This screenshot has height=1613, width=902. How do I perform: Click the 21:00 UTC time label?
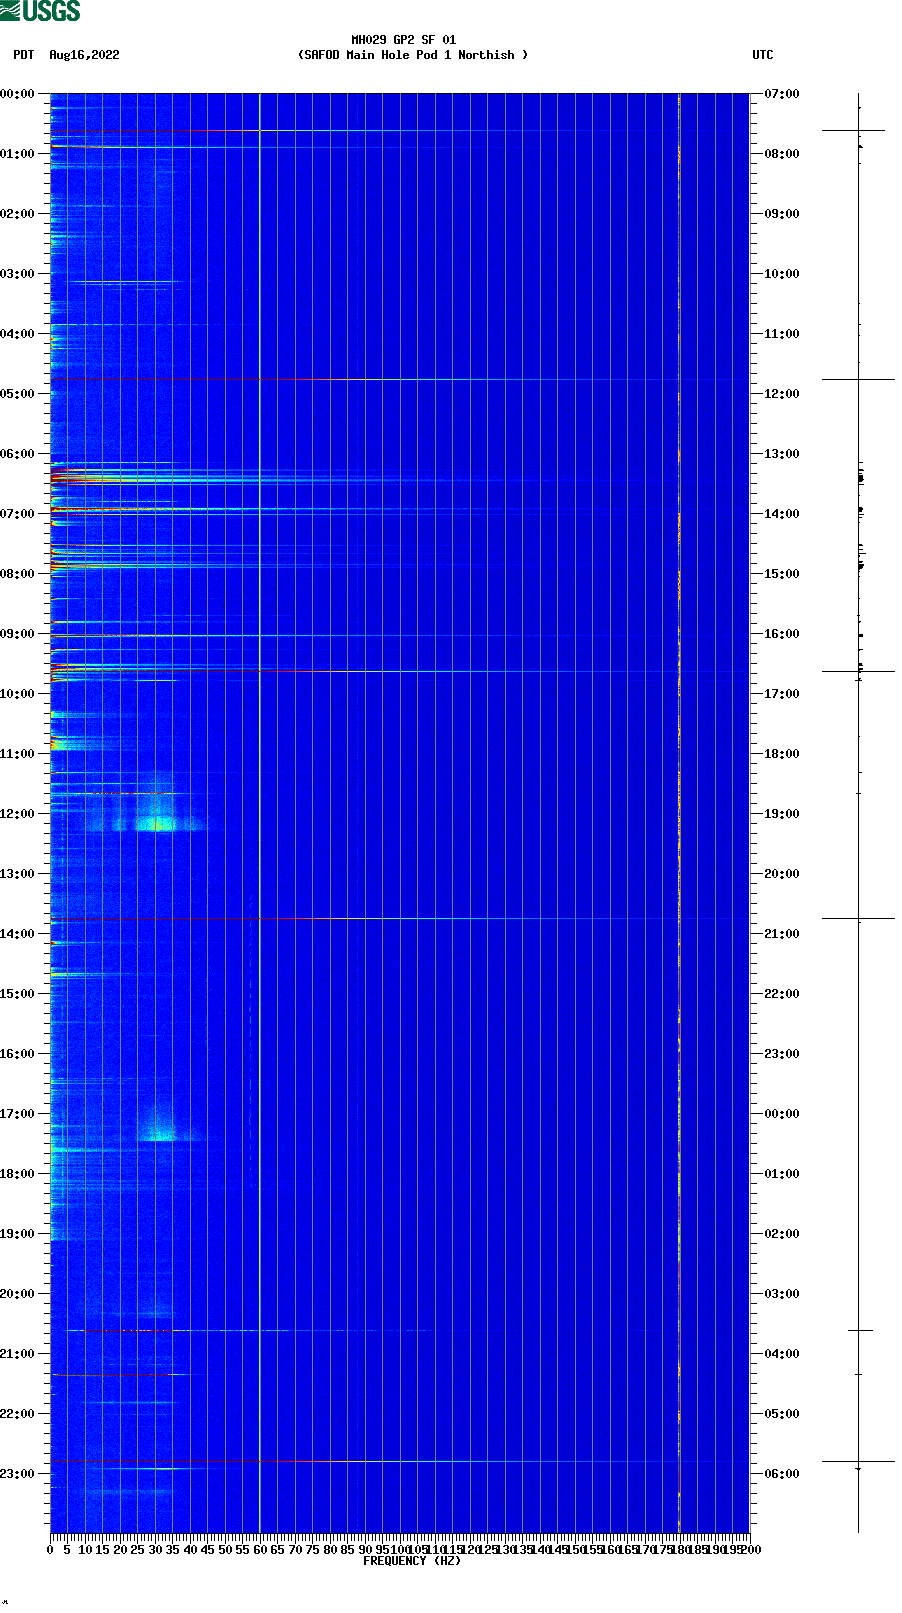(782, 934)
